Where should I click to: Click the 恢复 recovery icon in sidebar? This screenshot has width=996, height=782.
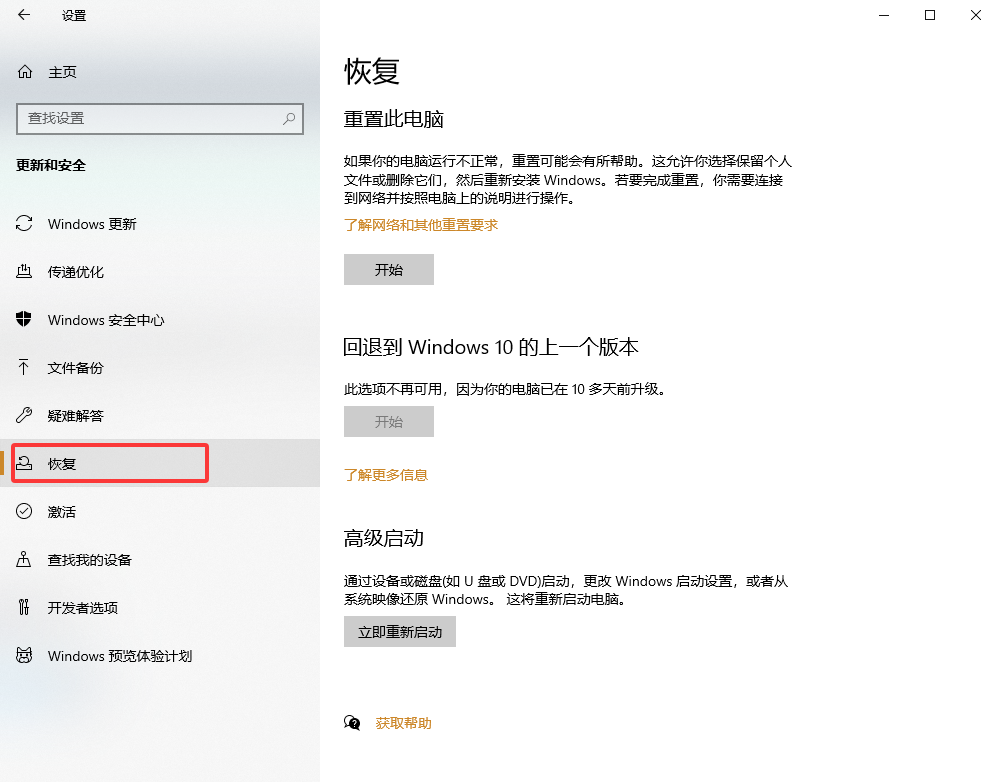click(24, 463)
